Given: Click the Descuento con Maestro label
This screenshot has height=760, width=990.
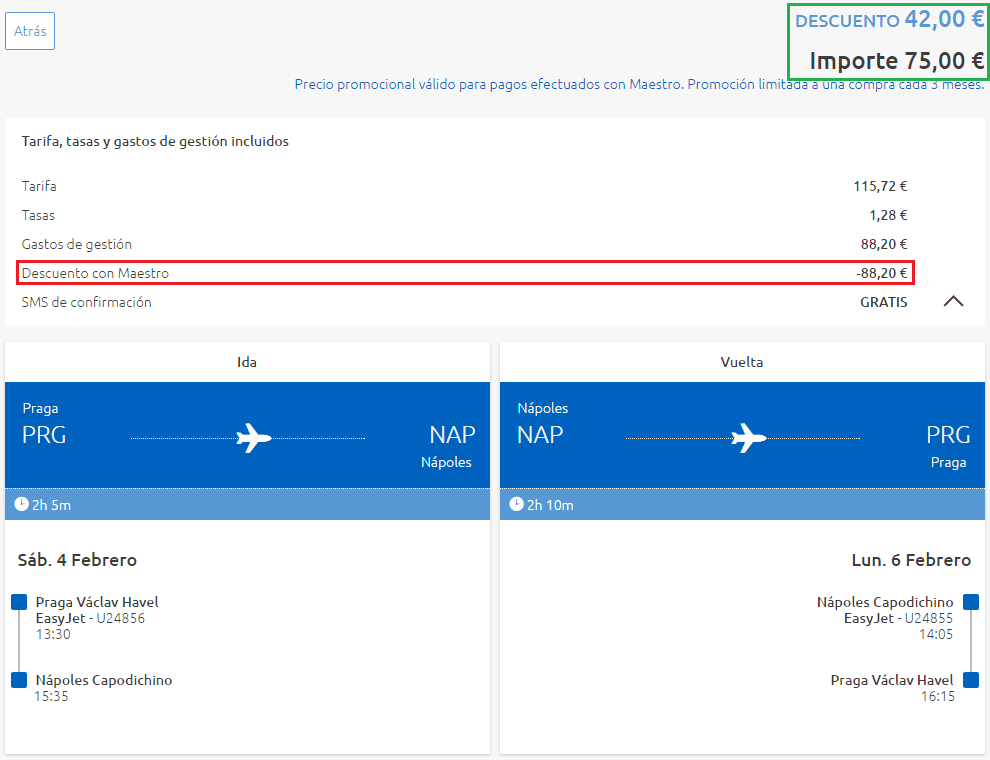Looking at the screenshot, I should coord(95,273).
